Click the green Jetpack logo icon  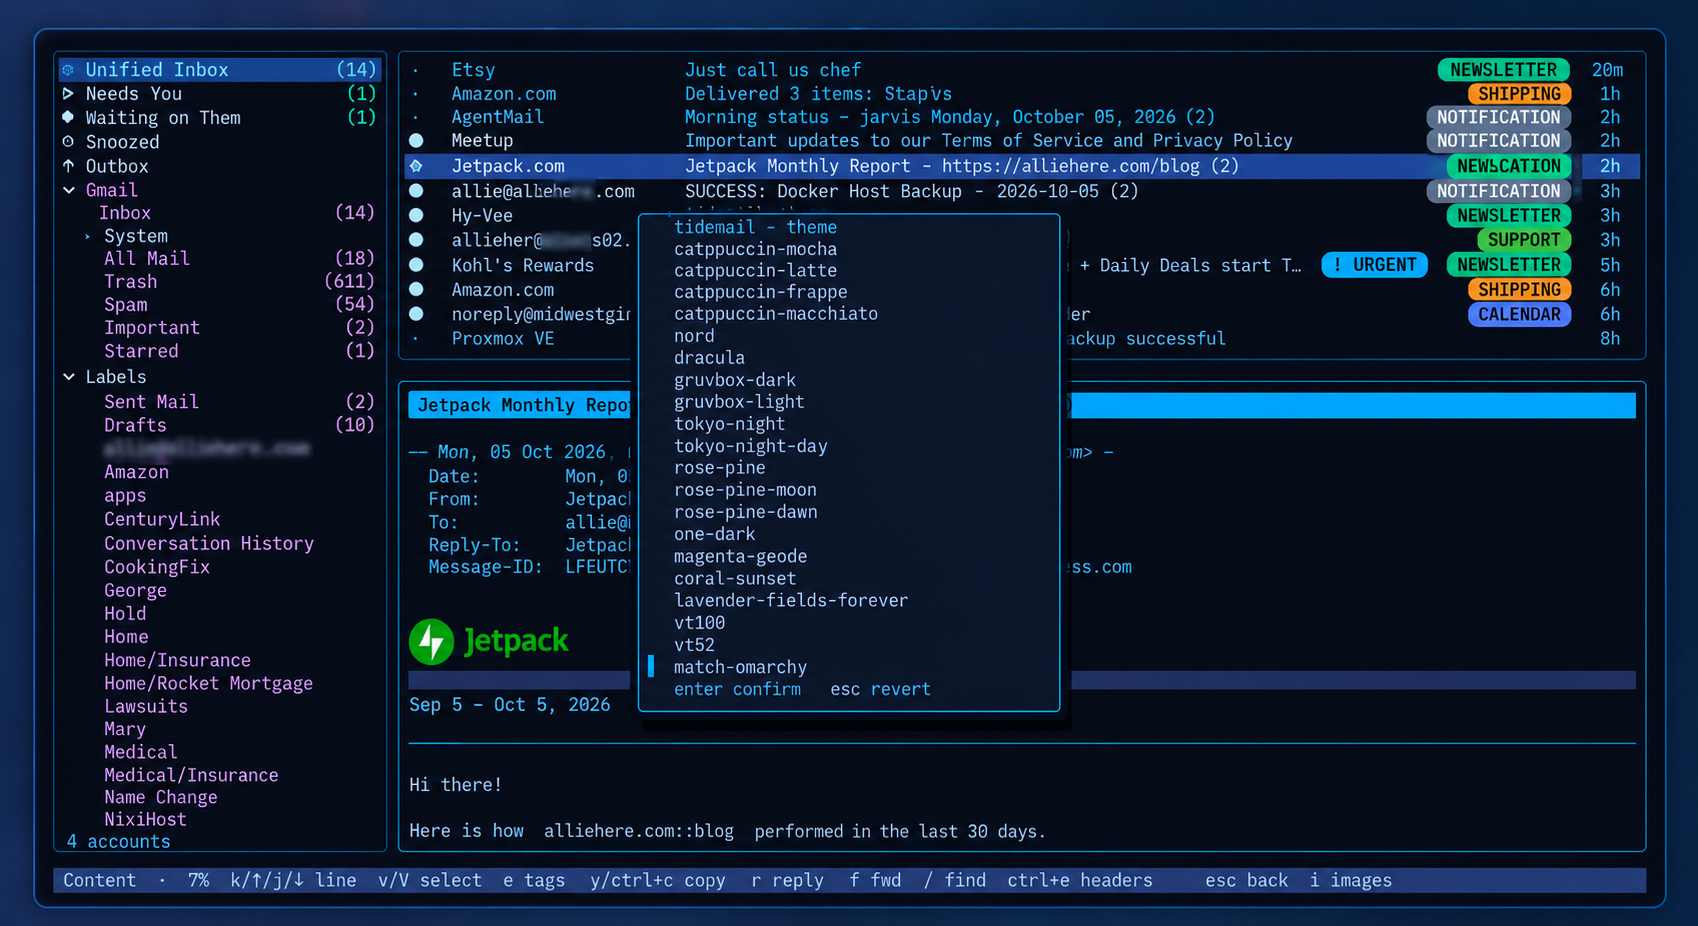pos(432,642)
